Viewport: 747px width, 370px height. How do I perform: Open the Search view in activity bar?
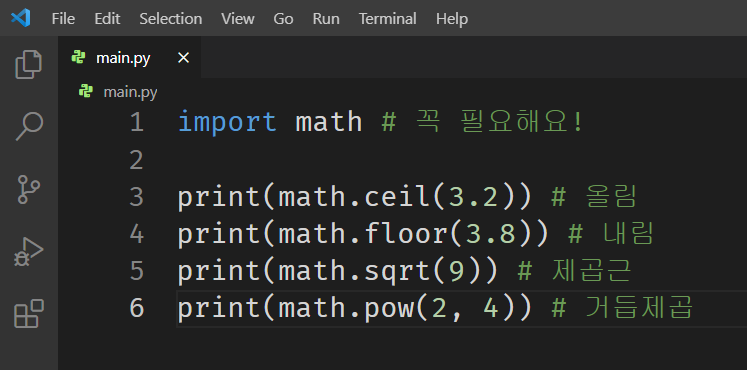29,127
